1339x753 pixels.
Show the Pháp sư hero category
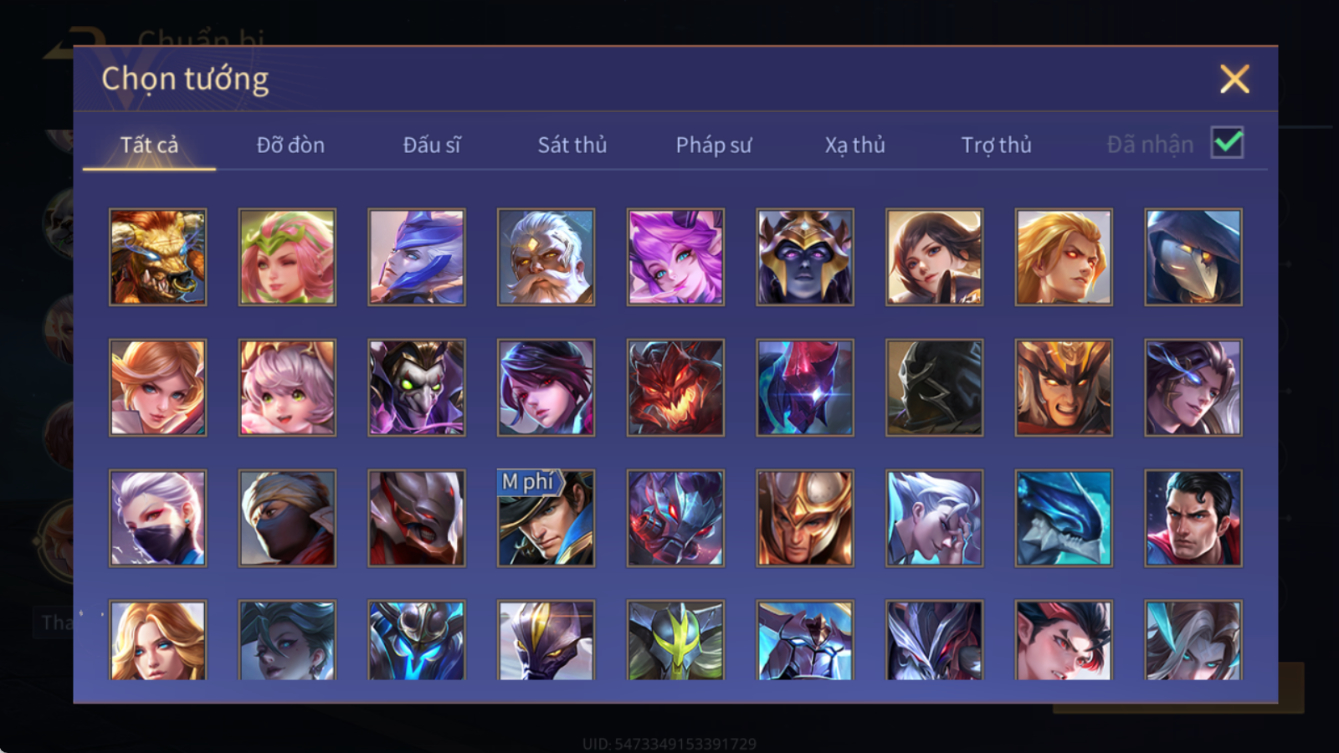point(713,145)
